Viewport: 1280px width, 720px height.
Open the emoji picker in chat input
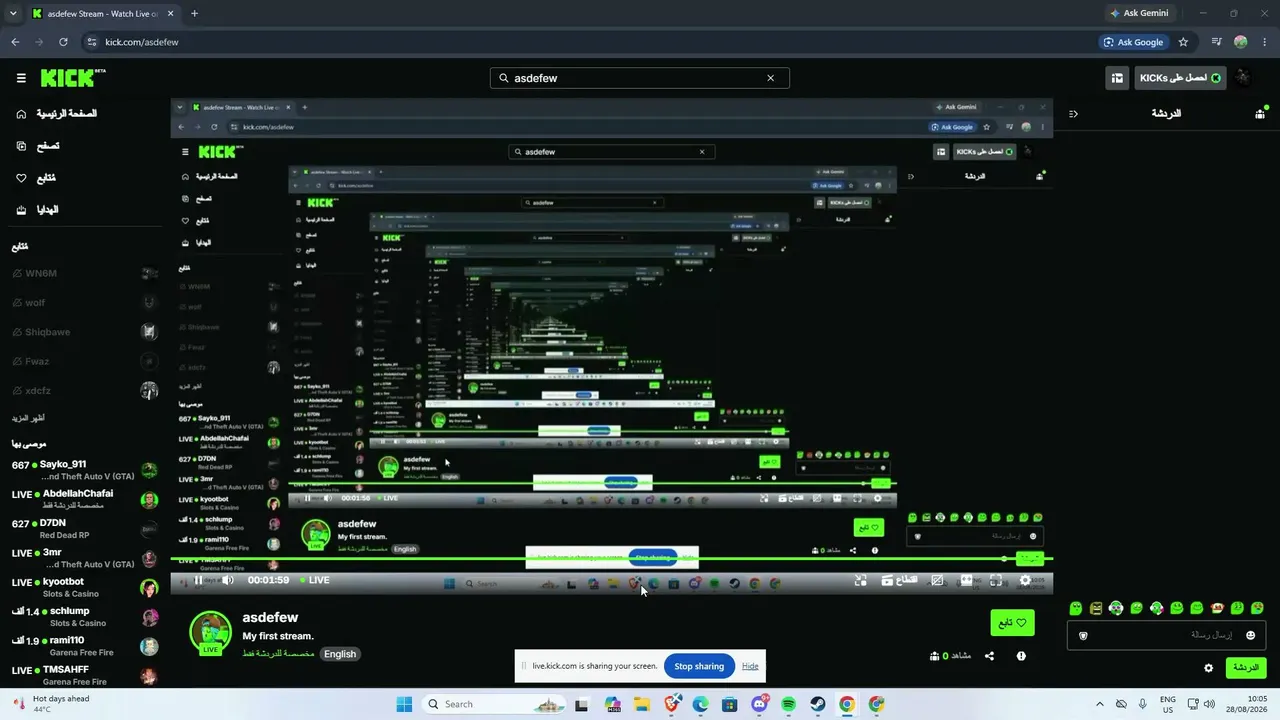click(1250, 635)
